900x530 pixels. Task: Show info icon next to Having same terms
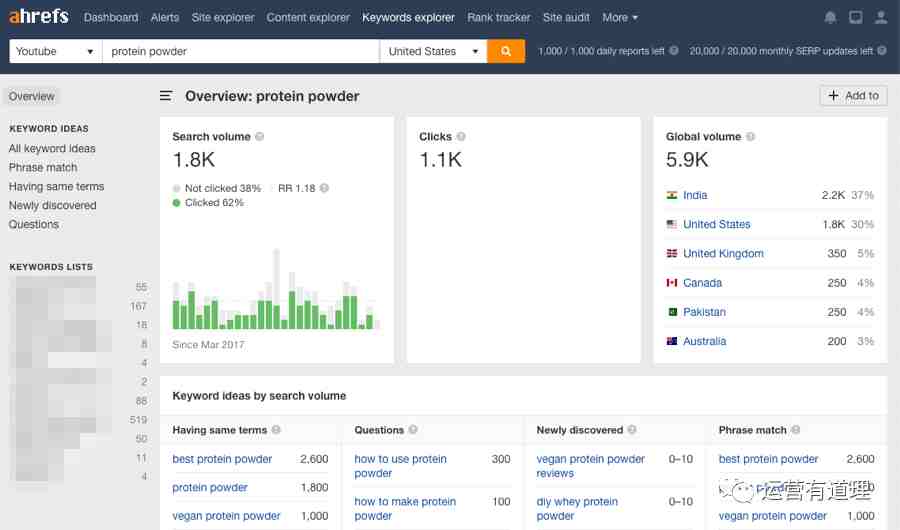(276, 430)
